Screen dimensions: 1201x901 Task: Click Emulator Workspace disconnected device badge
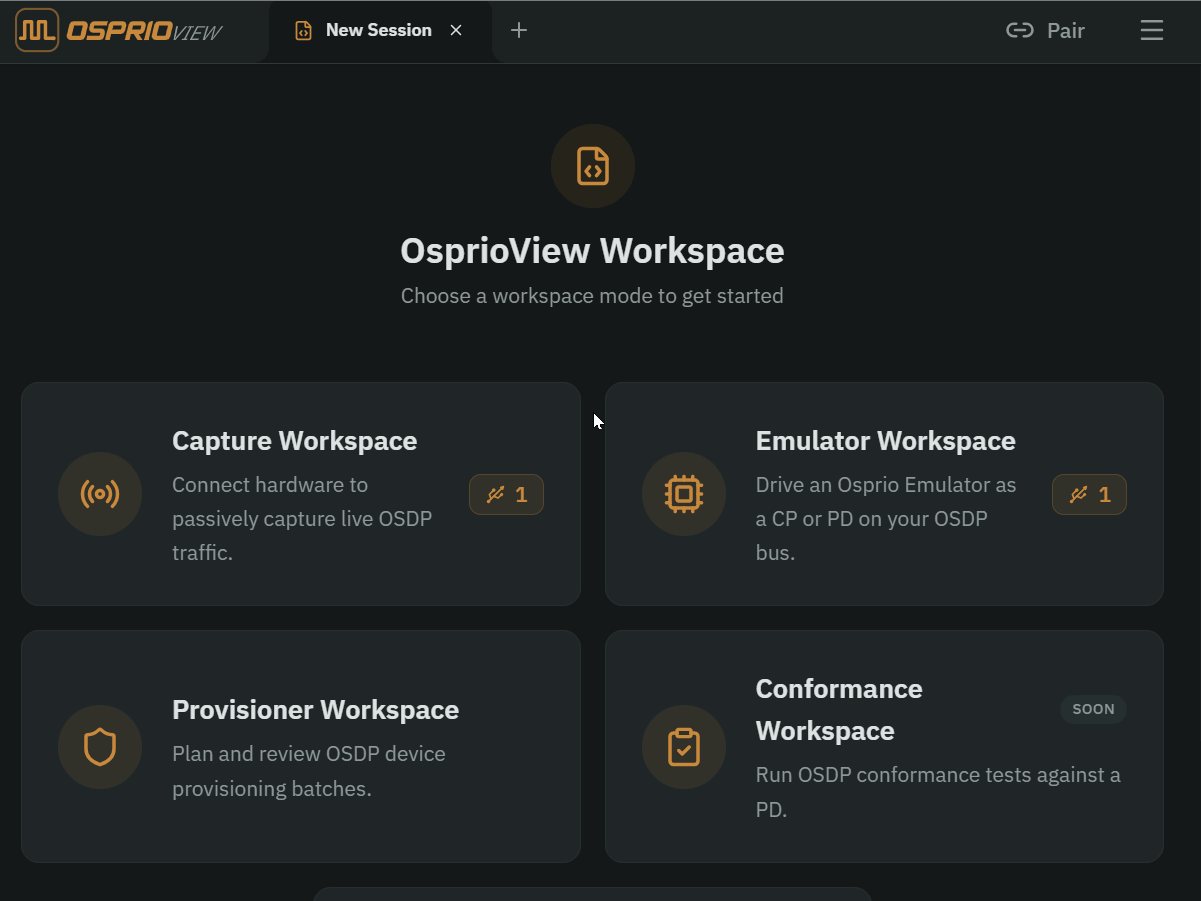pos(1089,494)
